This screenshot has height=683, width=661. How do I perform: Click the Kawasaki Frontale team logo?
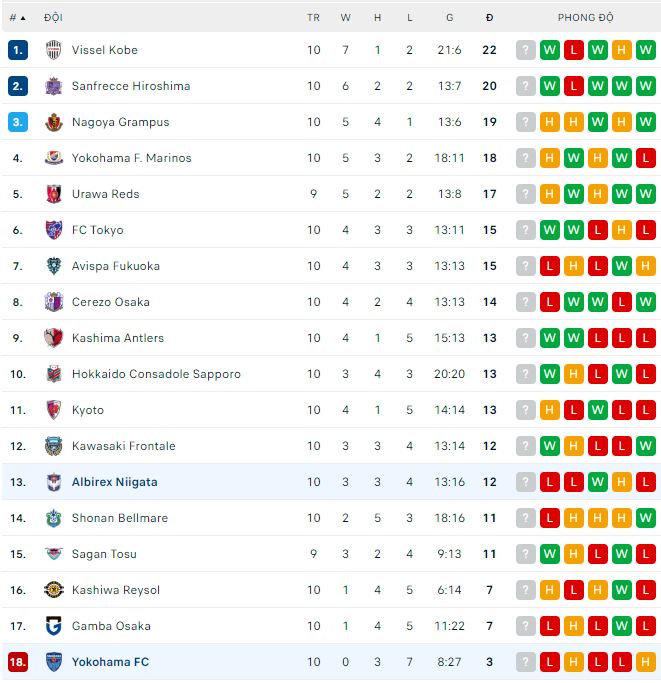pyautogui.click(x=54, y=446)
